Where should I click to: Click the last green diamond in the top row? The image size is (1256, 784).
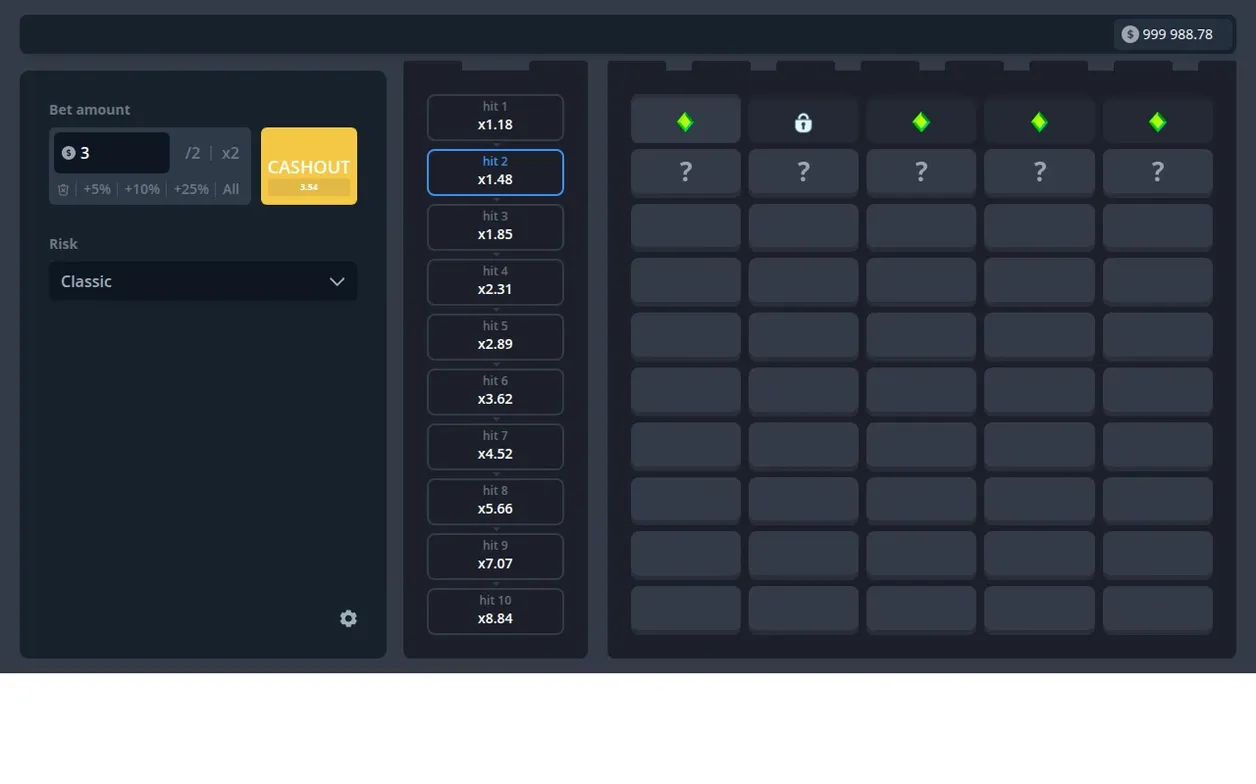[x=1157, y=122]
